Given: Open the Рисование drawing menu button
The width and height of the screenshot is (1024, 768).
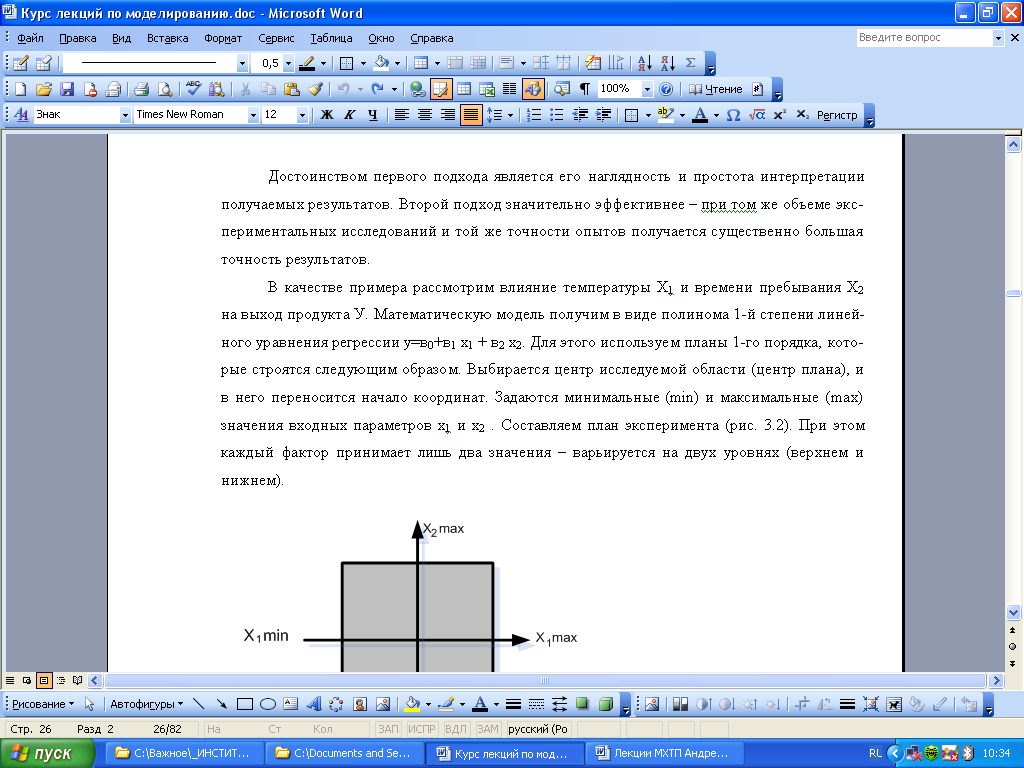Looking at the screenshot, I should coord(43,704).
